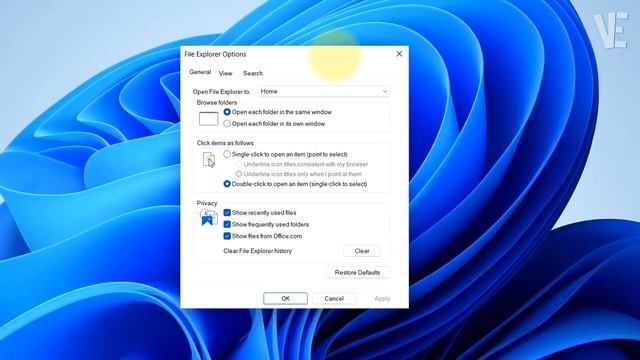640x360 pixels.
Task: Click the Browse folders group label
Action: (x=217, y=102)
